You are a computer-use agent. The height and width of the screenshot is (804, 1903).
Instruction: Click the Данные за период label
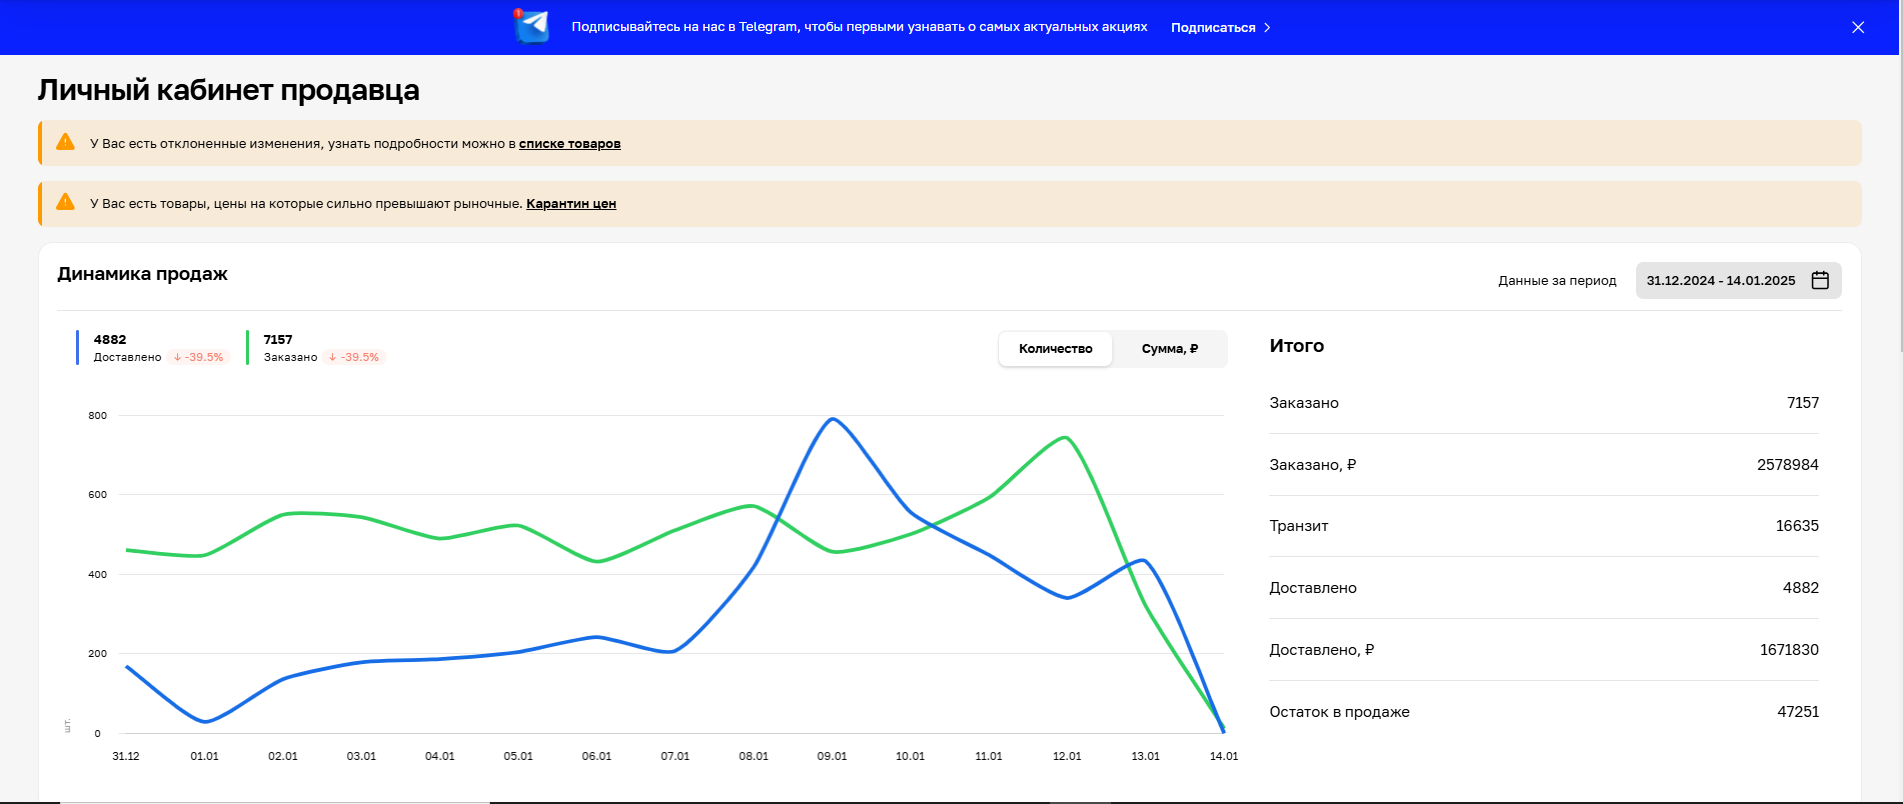pos(1557,281)
